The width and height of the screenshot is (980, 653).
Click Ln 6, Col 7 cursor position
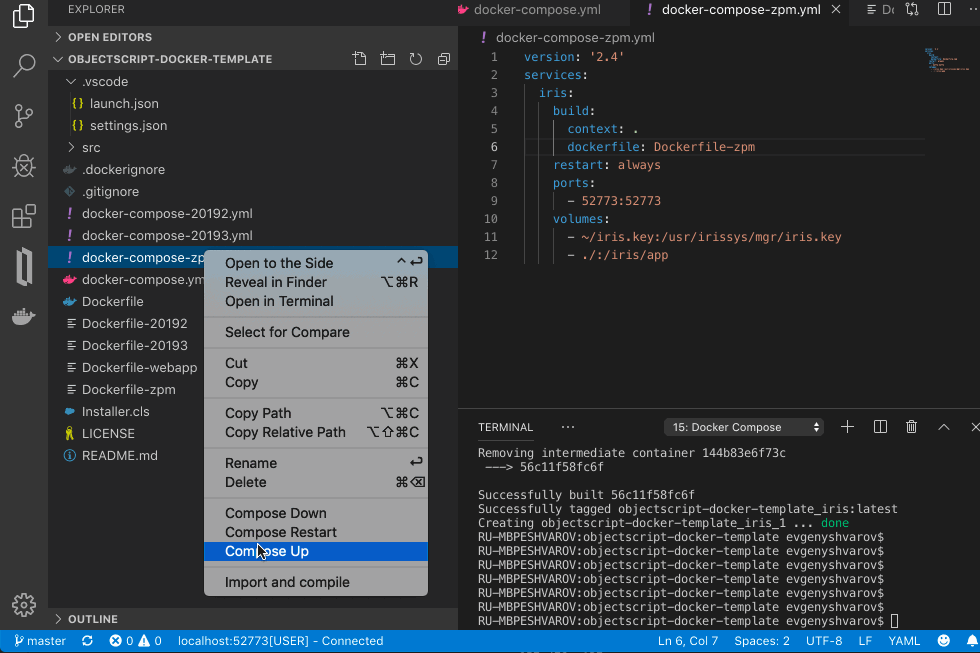[x=688, y=641]
